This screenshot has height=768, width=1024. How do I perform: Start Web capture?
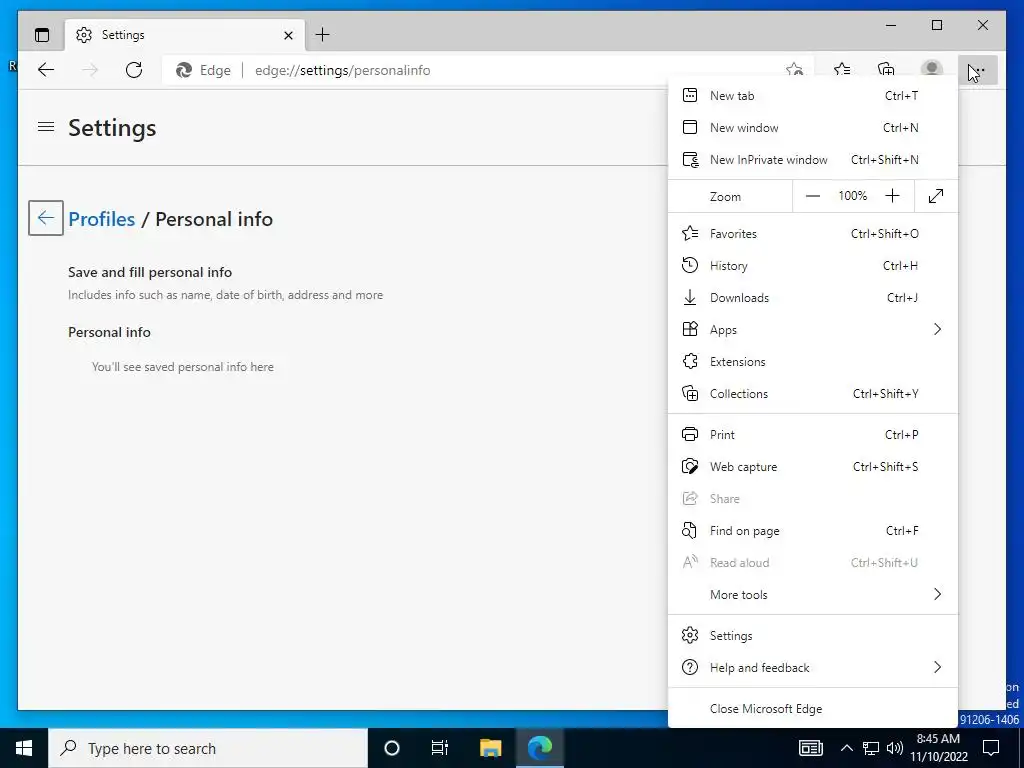[x=813, y=466]
